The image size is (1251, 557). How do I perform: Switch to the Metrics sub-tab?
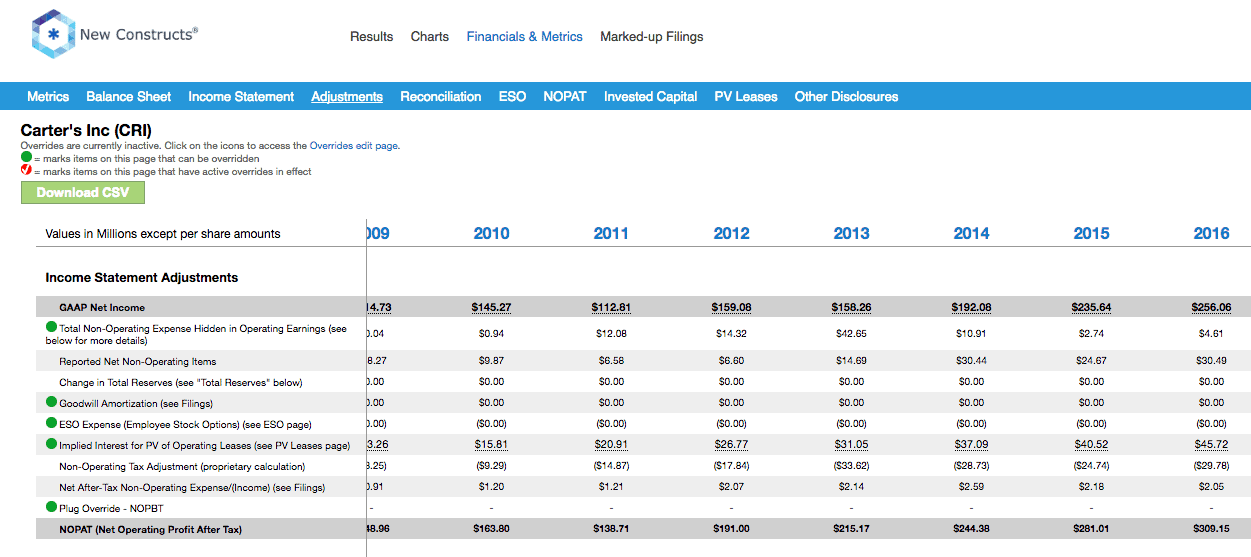coord(48,96)
